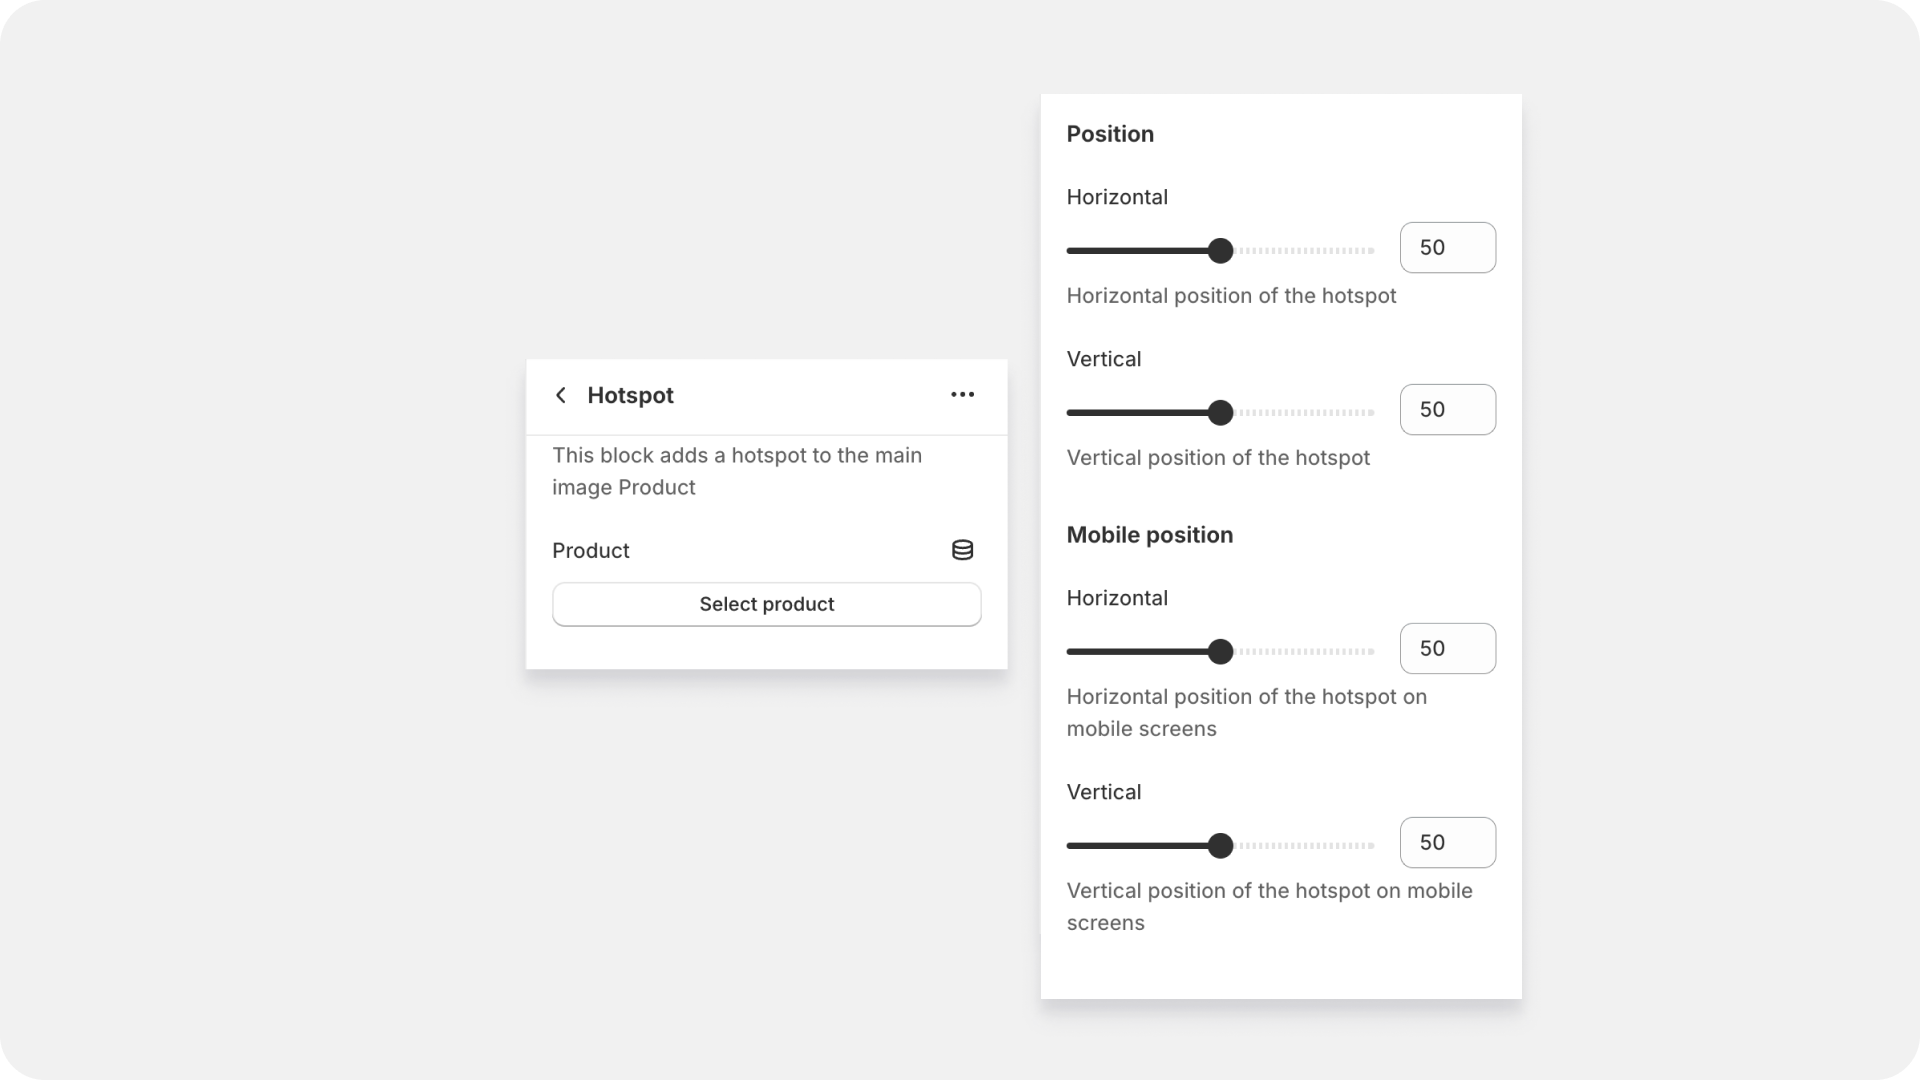Go back using the Hotspot chevron arrow

pos(561,395)
